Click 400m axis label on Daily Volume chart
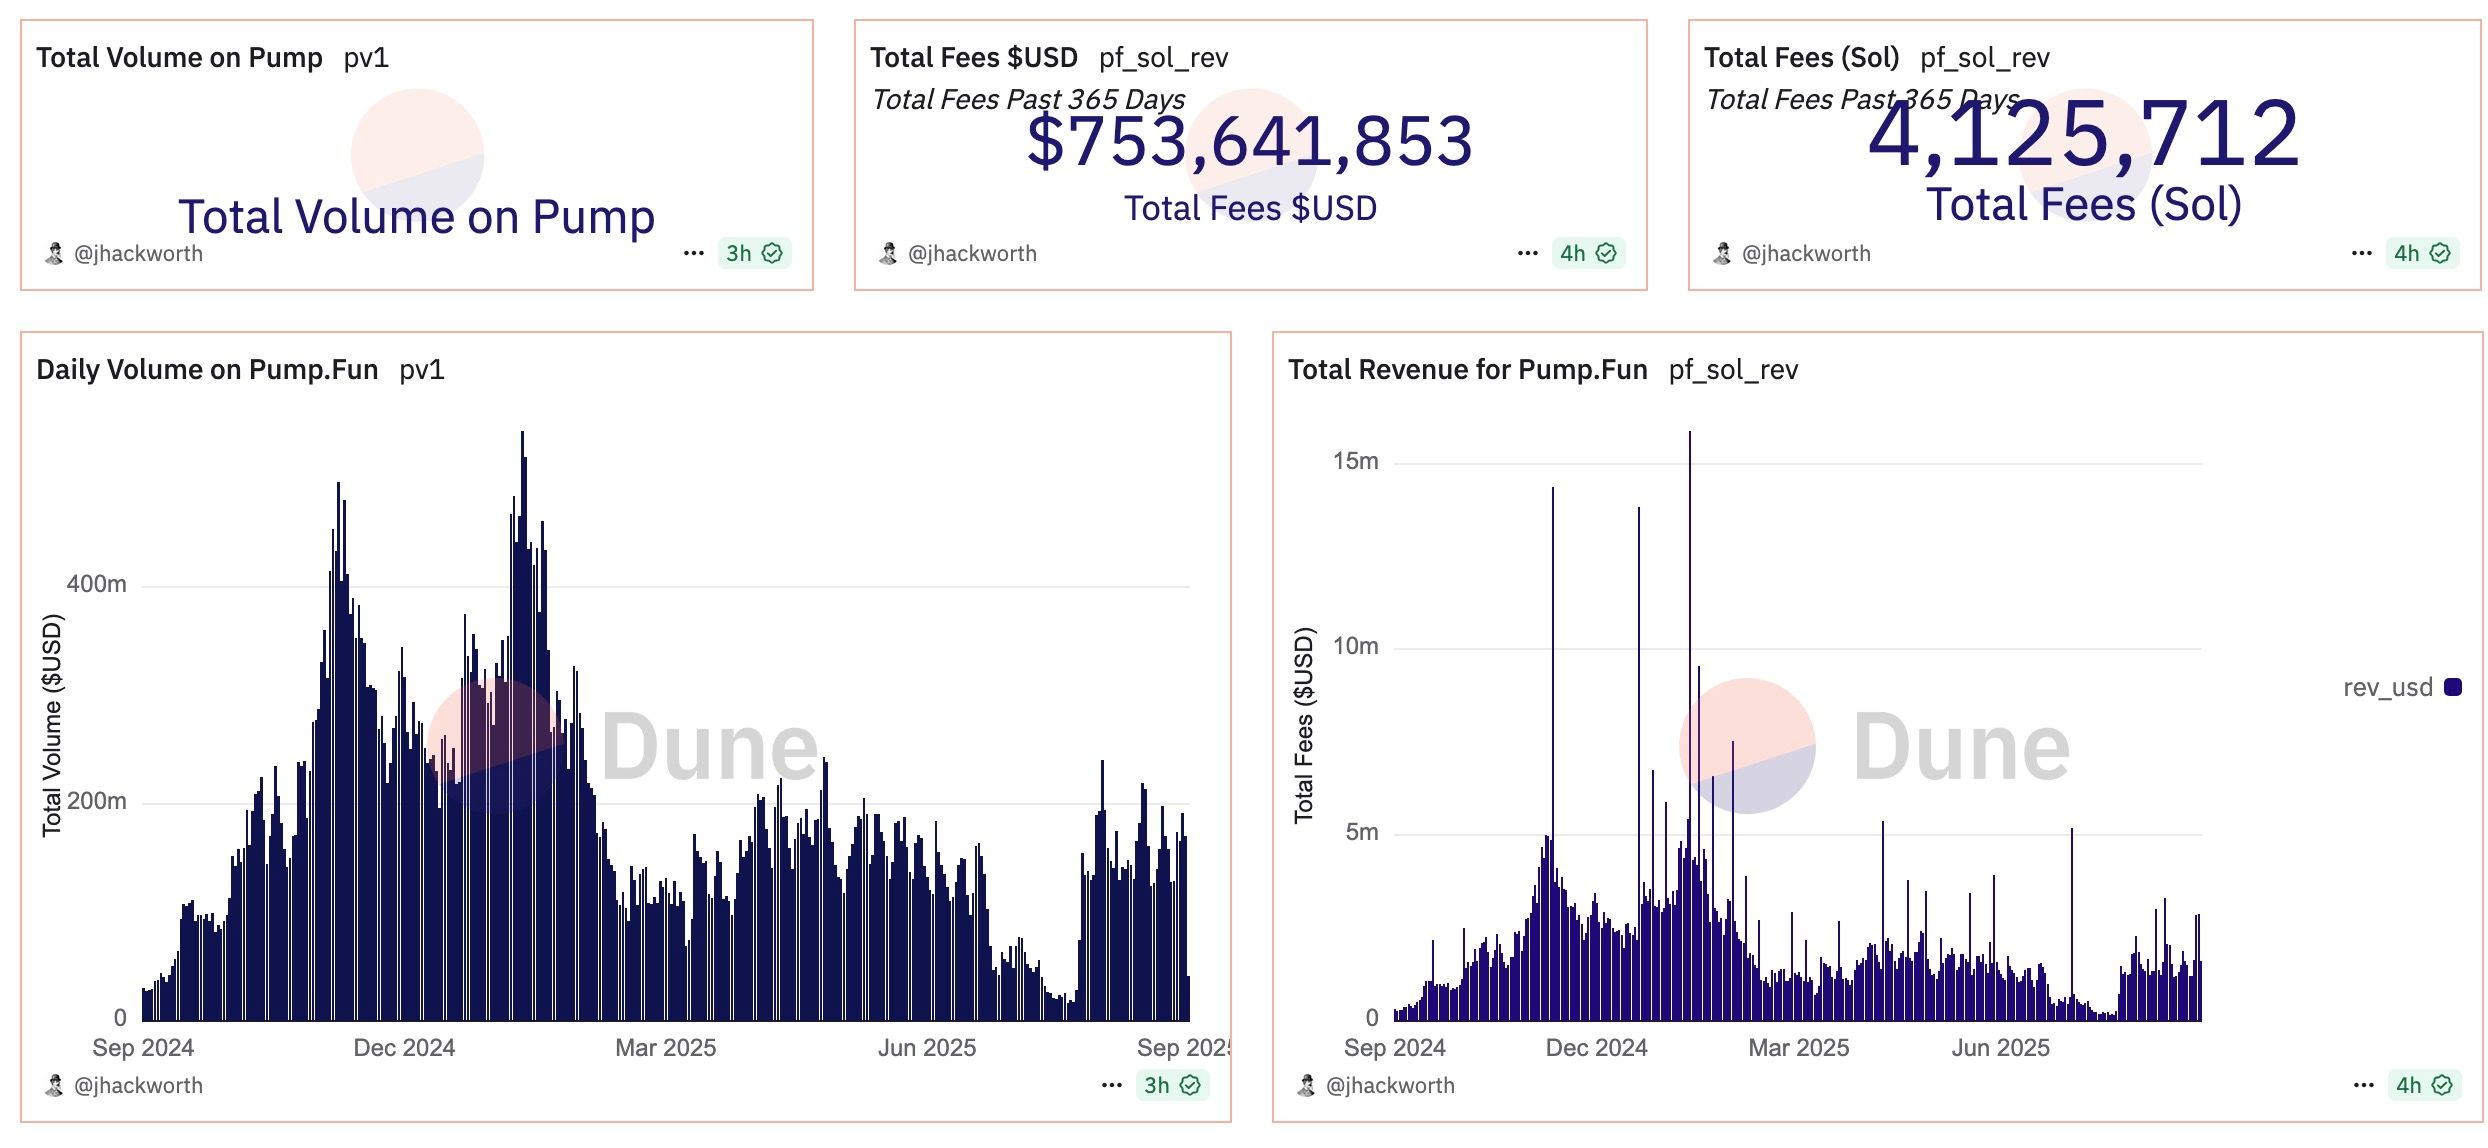Screen dimensions: 2488x1148 tap(97, 584)
